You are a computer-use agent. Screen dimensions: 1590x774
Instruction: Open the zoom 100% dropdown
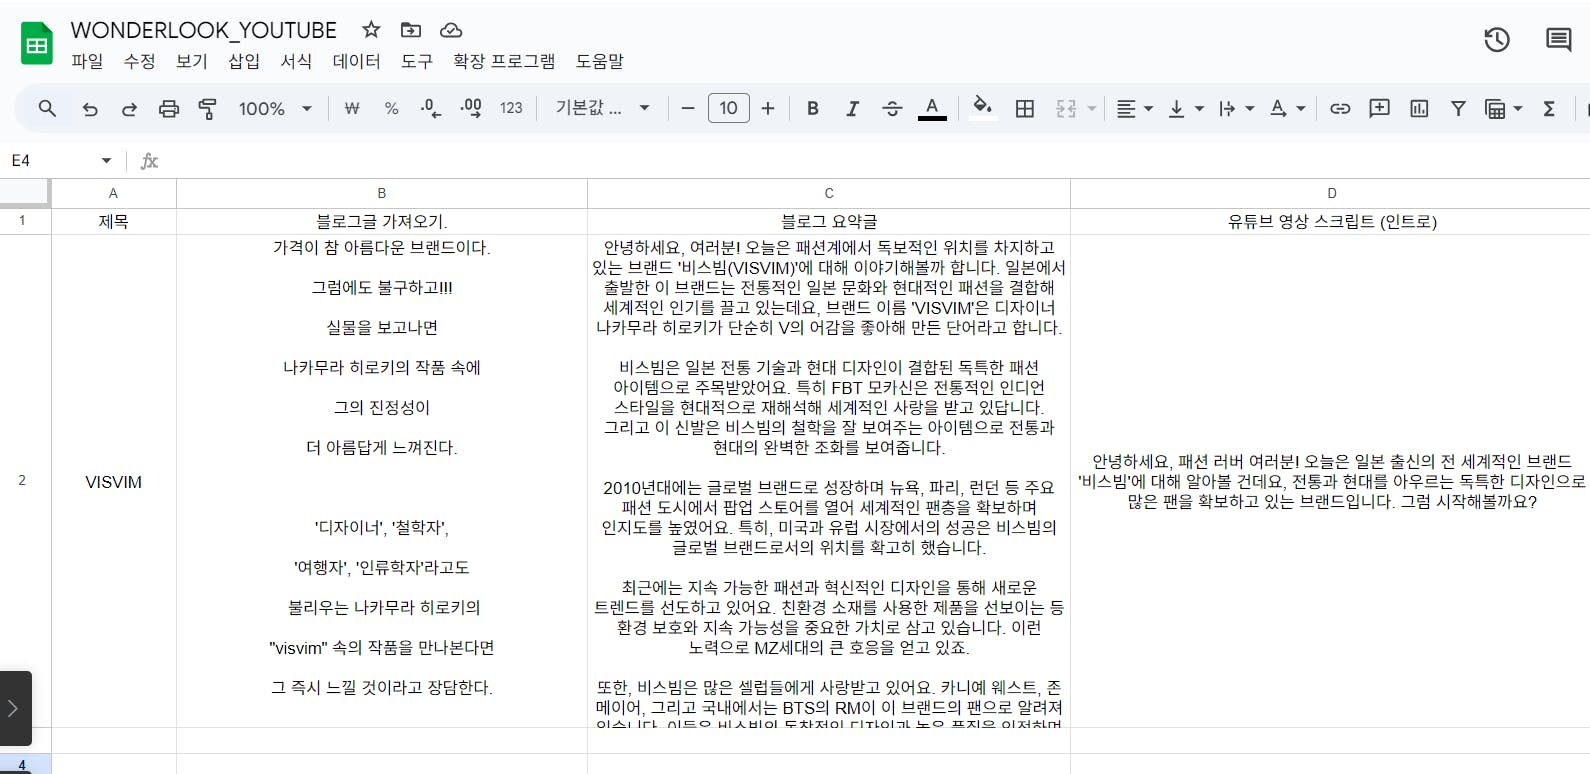tap(275, 108)
